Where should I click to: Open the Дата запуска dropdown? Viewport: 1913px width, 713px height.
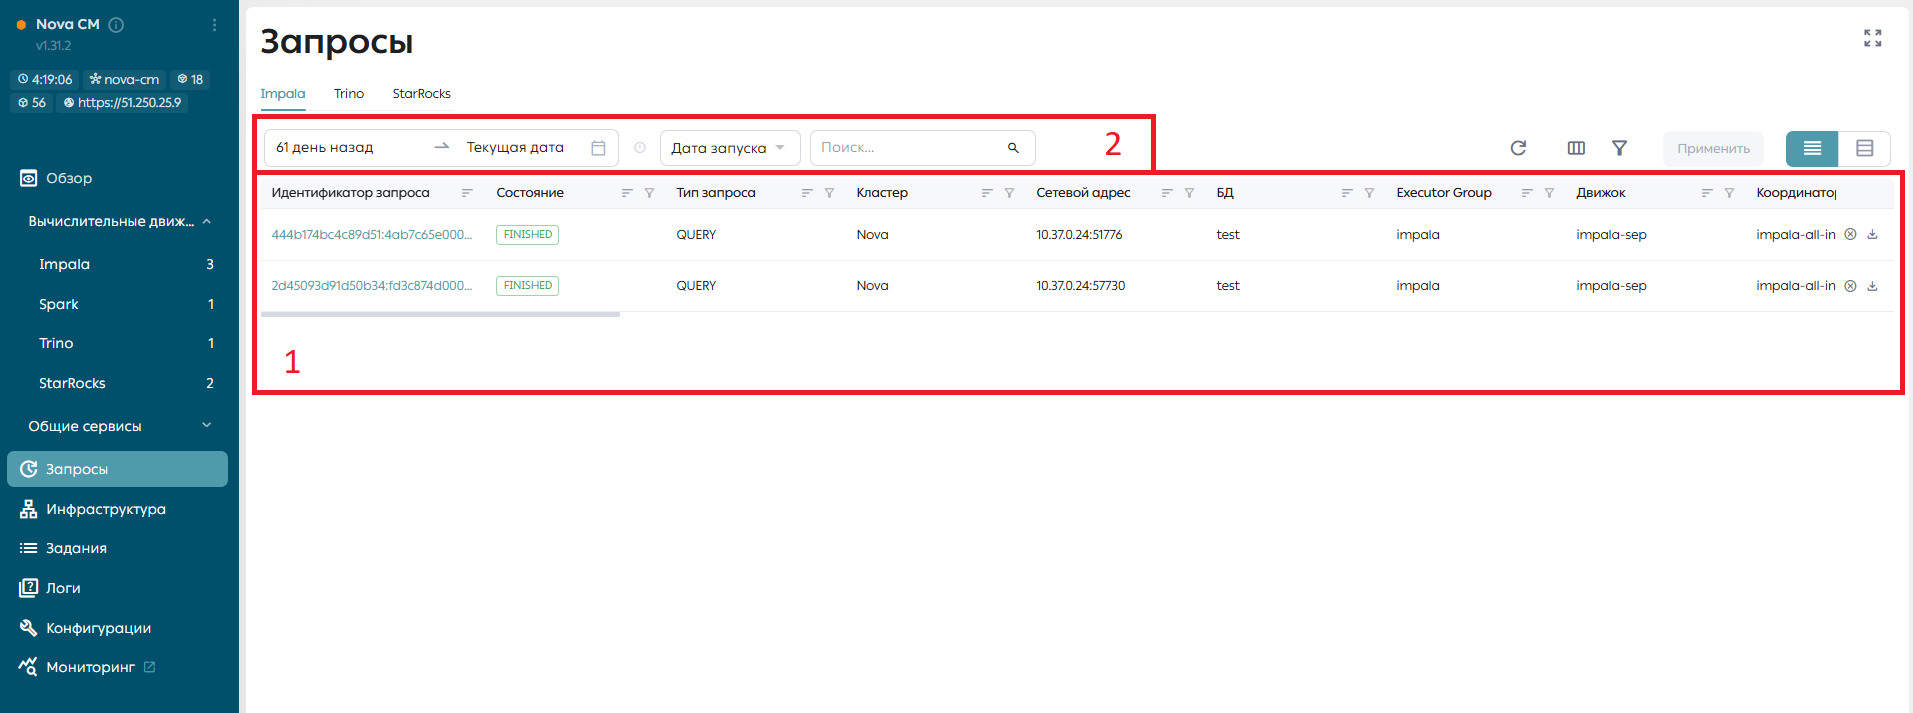729,148
